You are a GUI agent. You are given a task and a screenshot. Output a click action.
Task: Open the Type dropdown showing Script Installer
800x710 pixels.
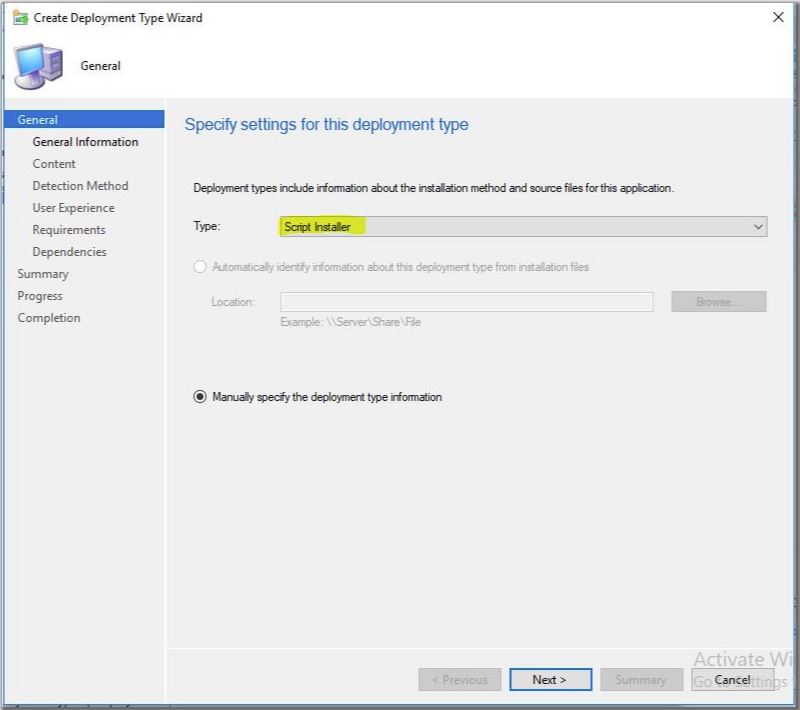[x=523, y=226]
